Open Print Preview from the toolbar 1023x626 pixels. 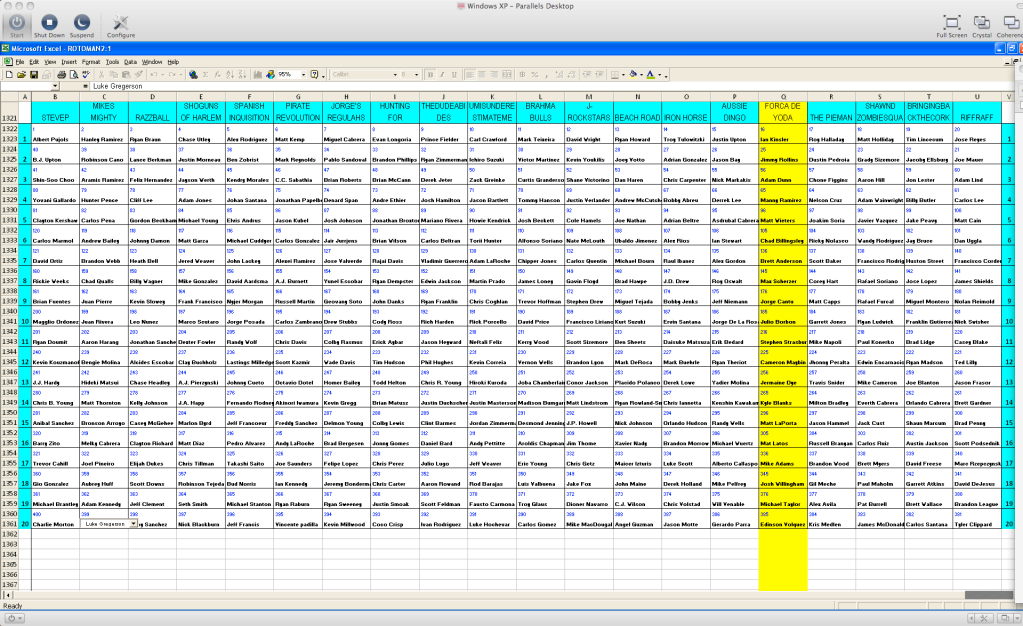point(74,74)
